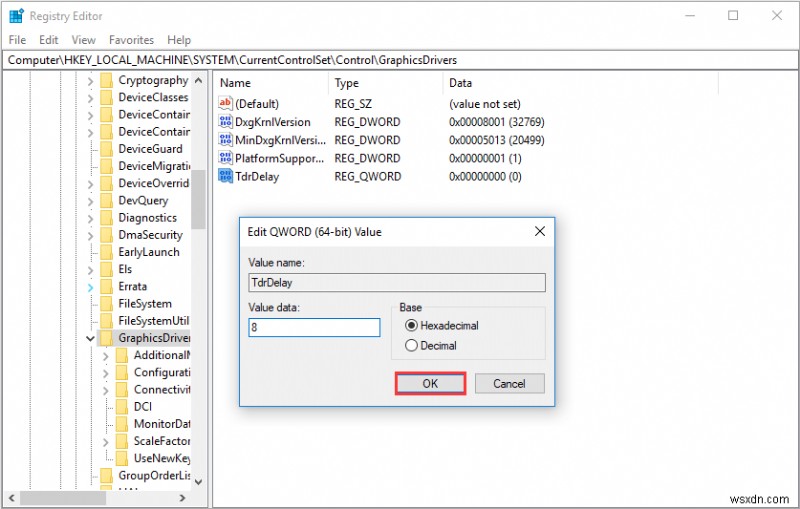The width and height of the screenshot is (800, 509).
Task: Click the Cryptography folder icon
Action: pyautogui.click(x=106, y=81)
